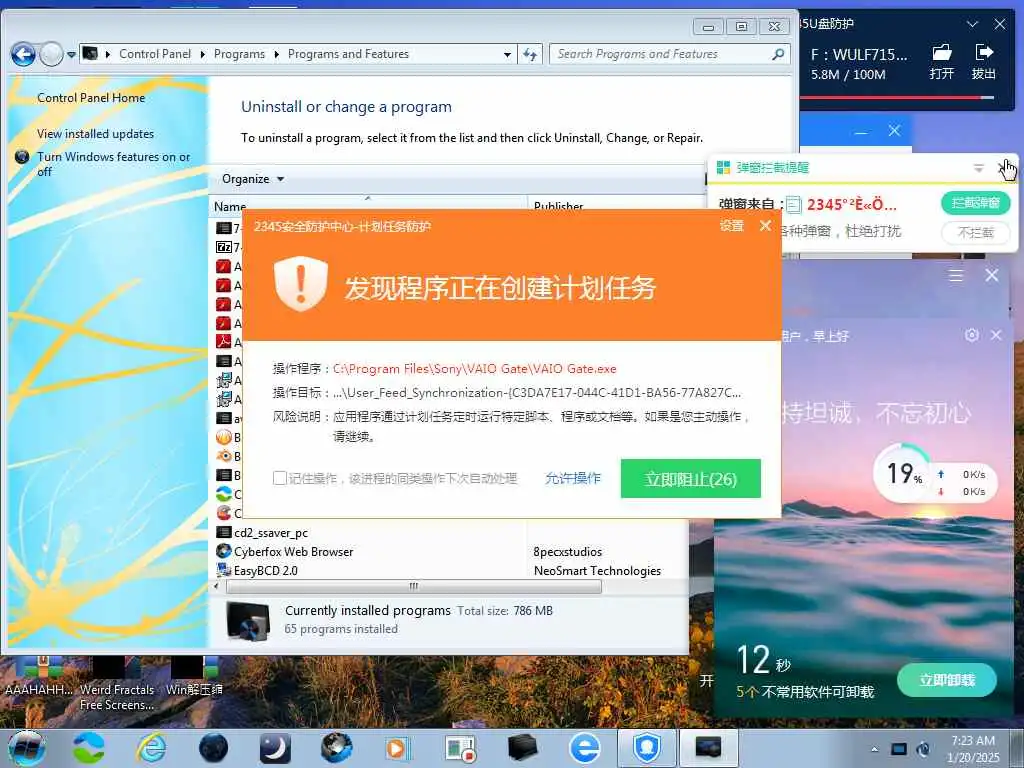
Task: Click the 不拦截 don't-block button
Action: 976,232
